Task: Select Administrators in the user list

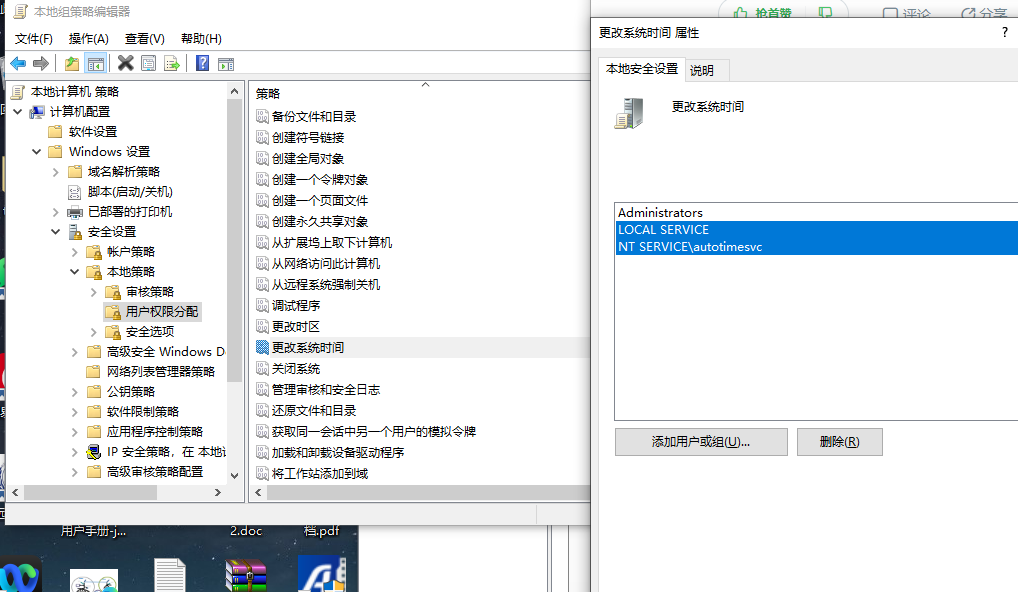Action: point(660,212)
